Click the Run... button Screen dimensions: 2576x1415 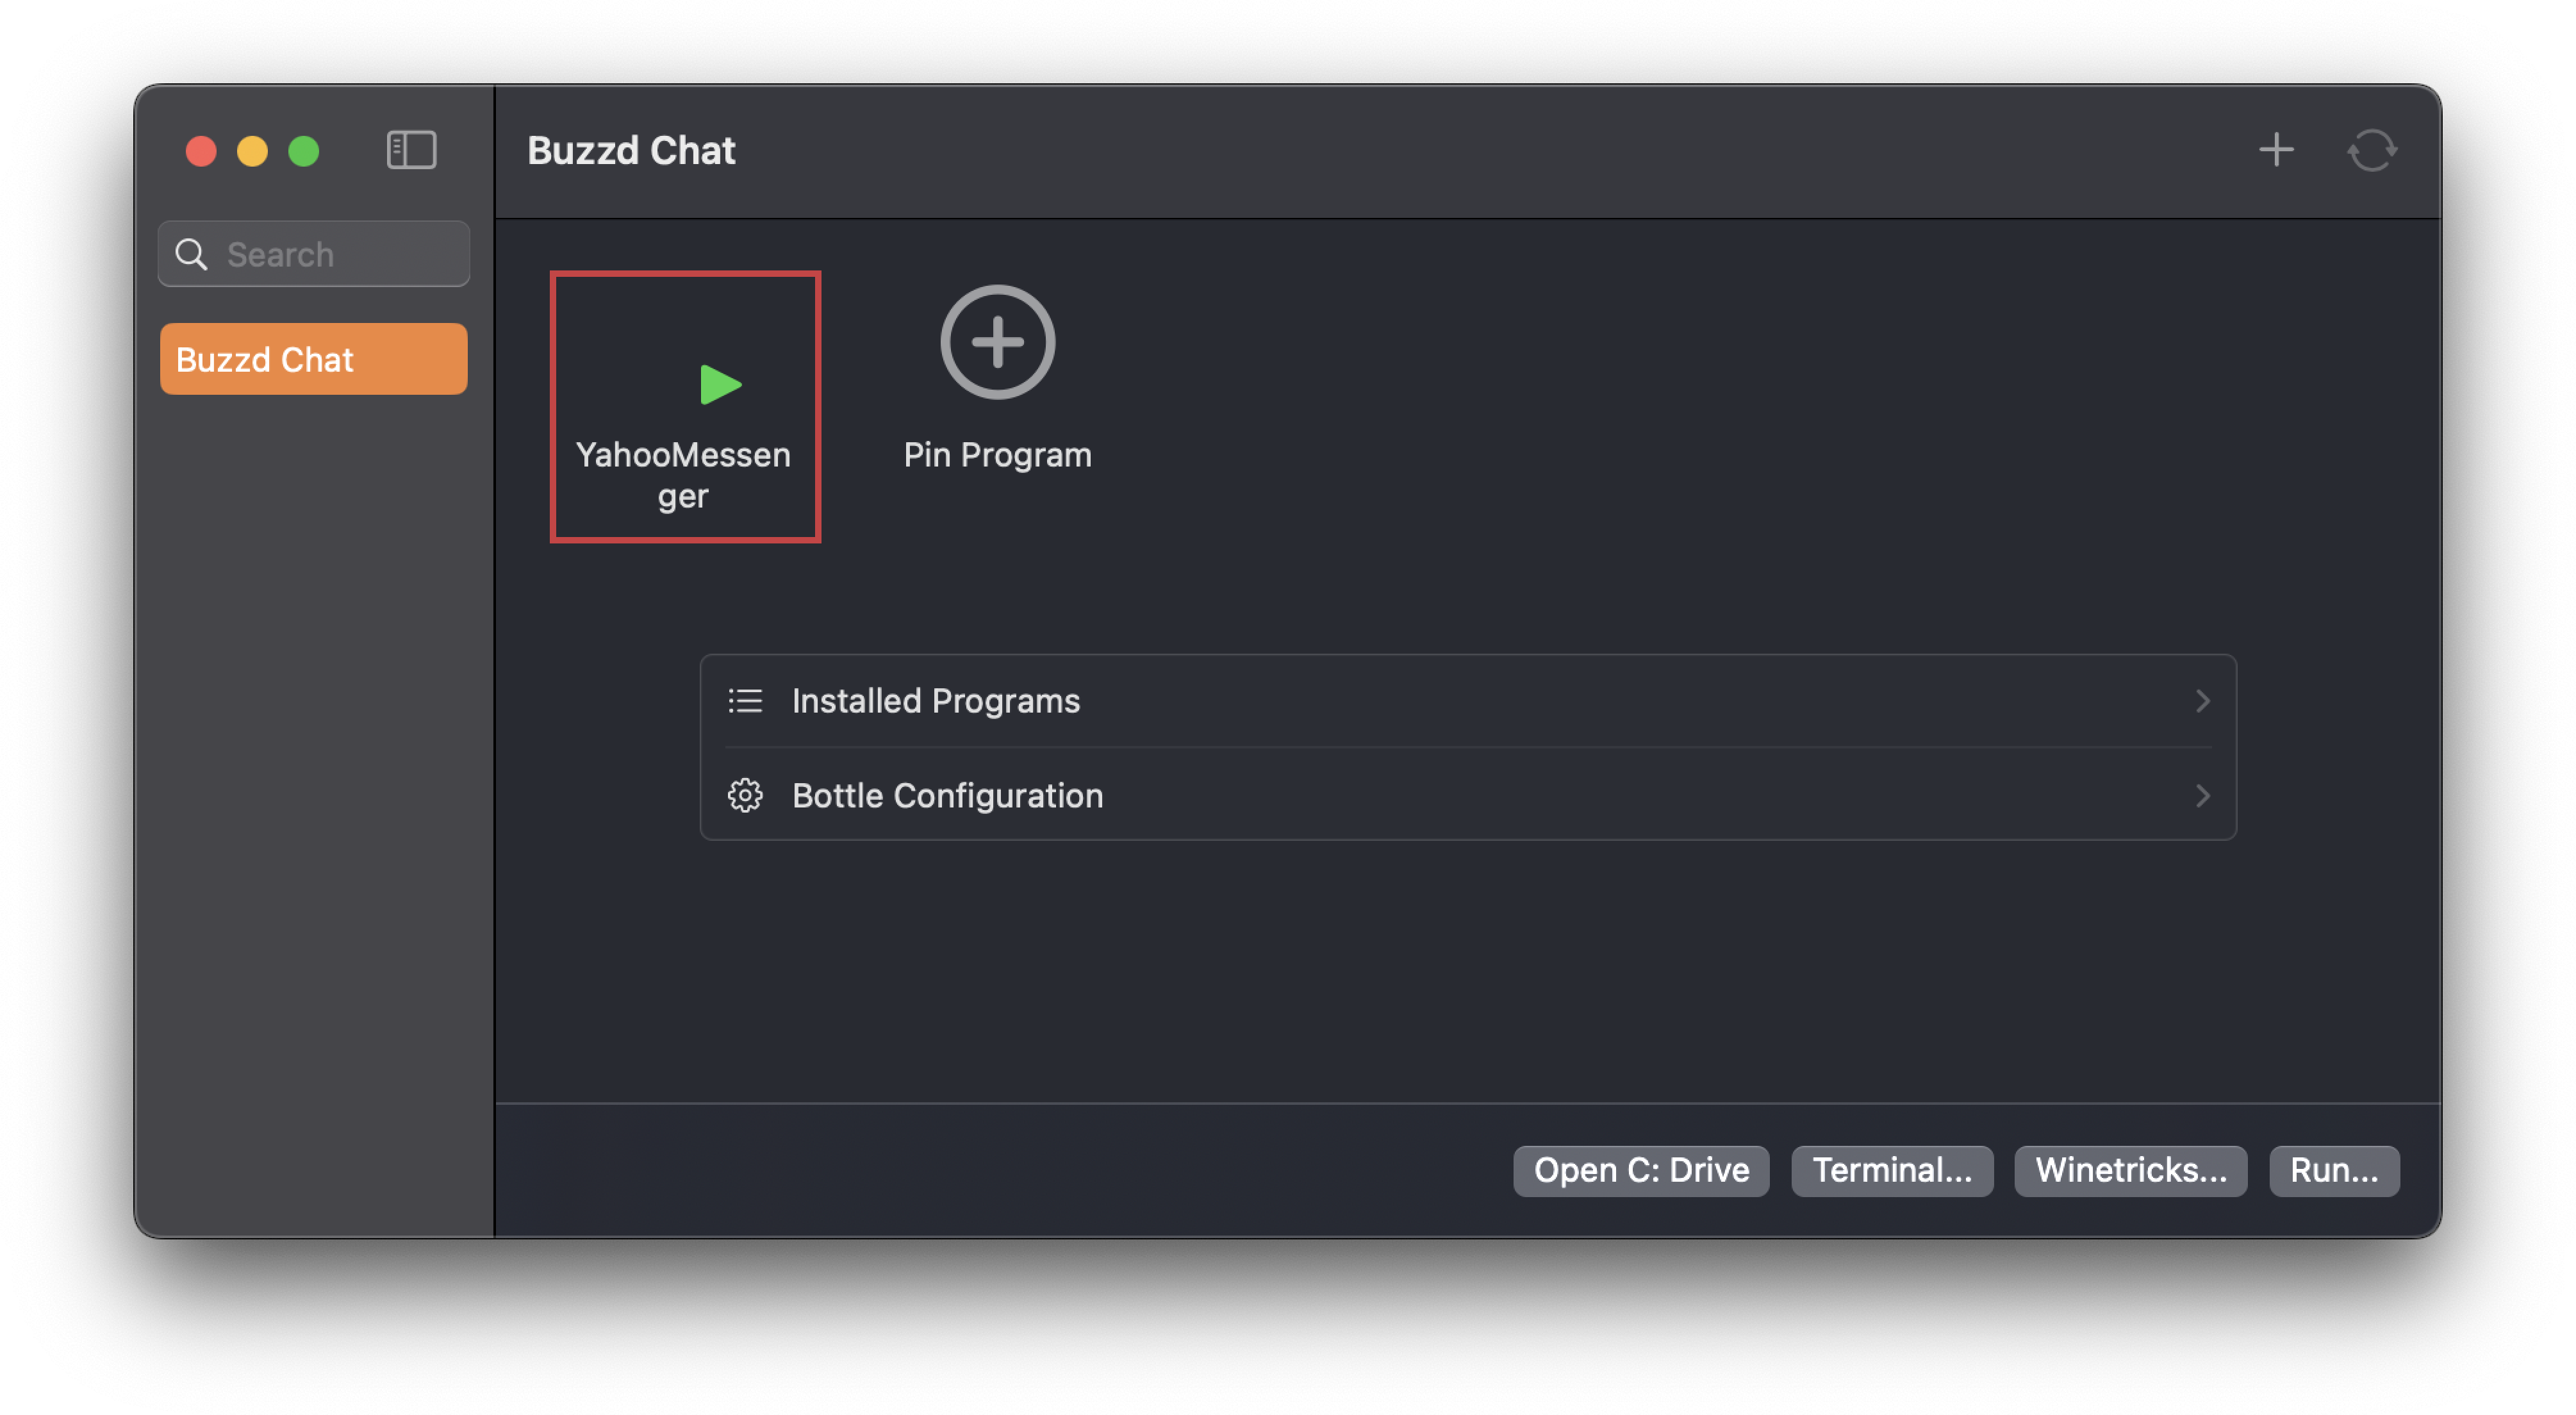coord(2333,1170)
